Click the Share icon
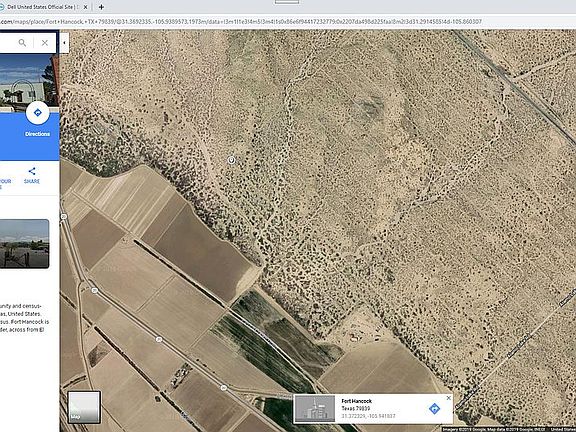Viewport: 576px width, 432px height. pyautogui.click(x=32, y=171)
